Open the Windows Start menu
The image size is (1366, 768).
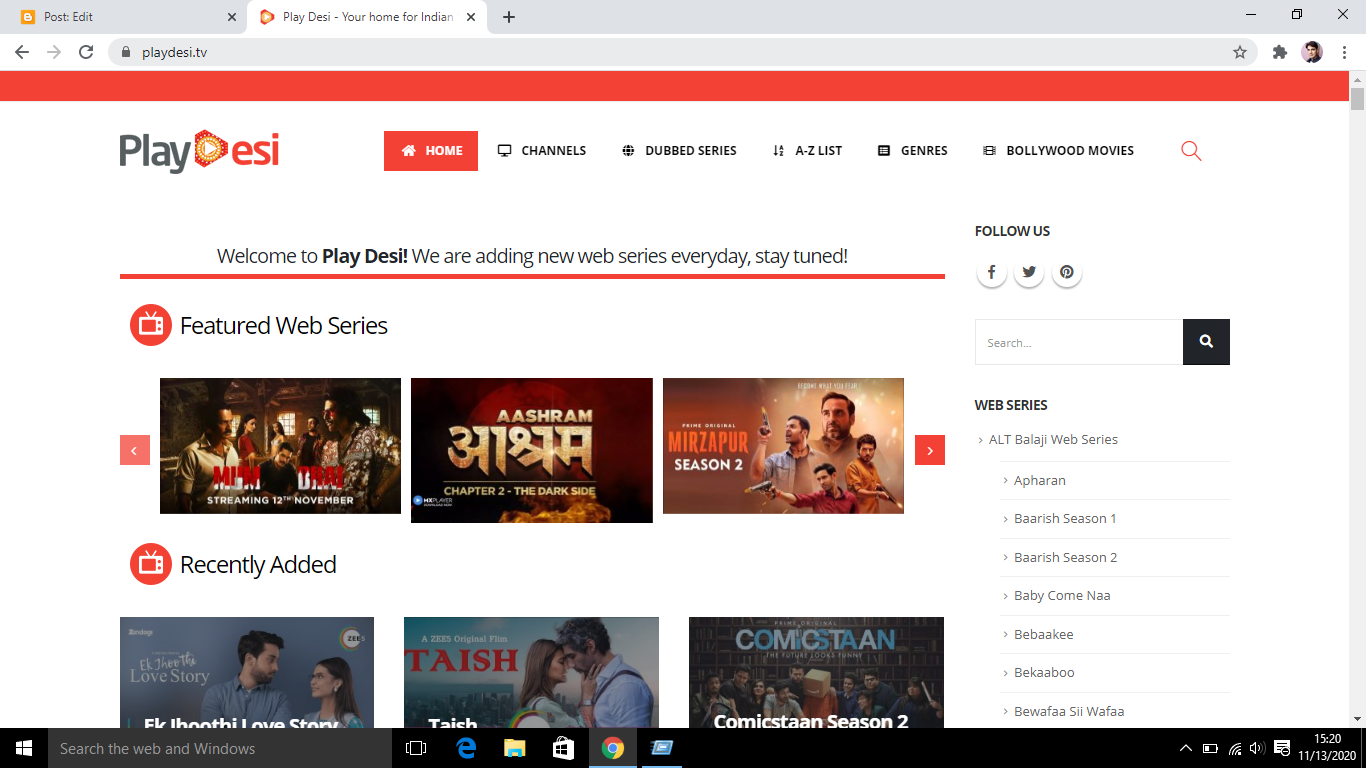pyautogui.click(x=24, y=748)
